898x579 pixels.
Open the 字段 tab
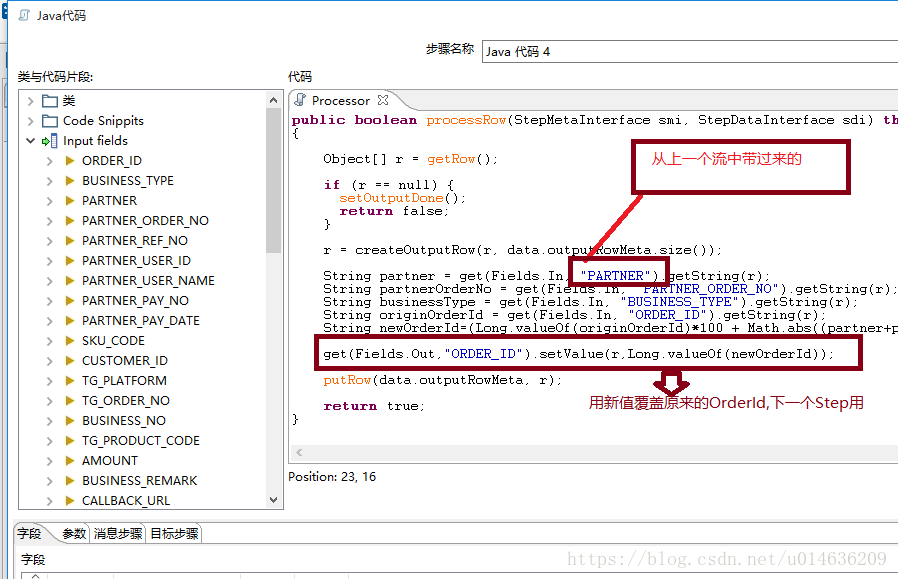29,534
